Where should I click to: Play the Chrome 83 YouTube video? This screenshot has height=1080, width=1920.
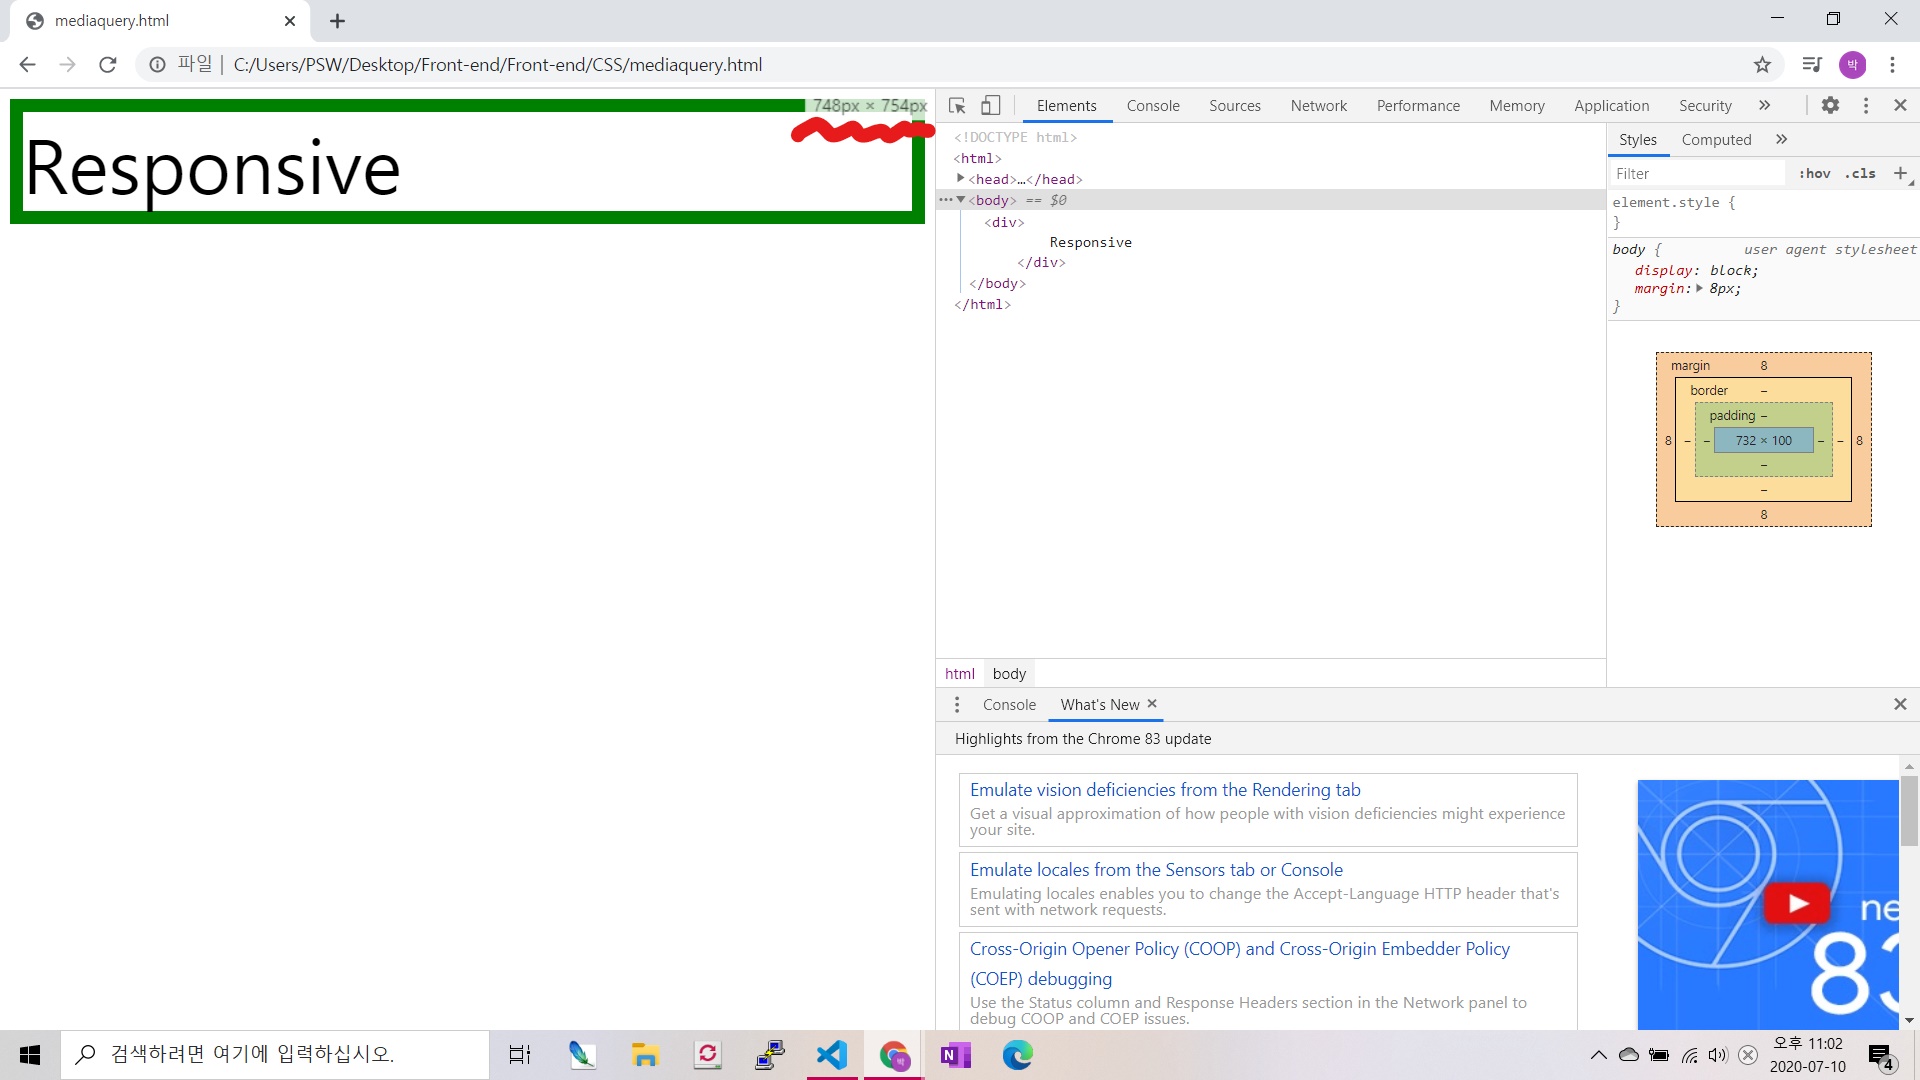click(x=1796, y=904)
